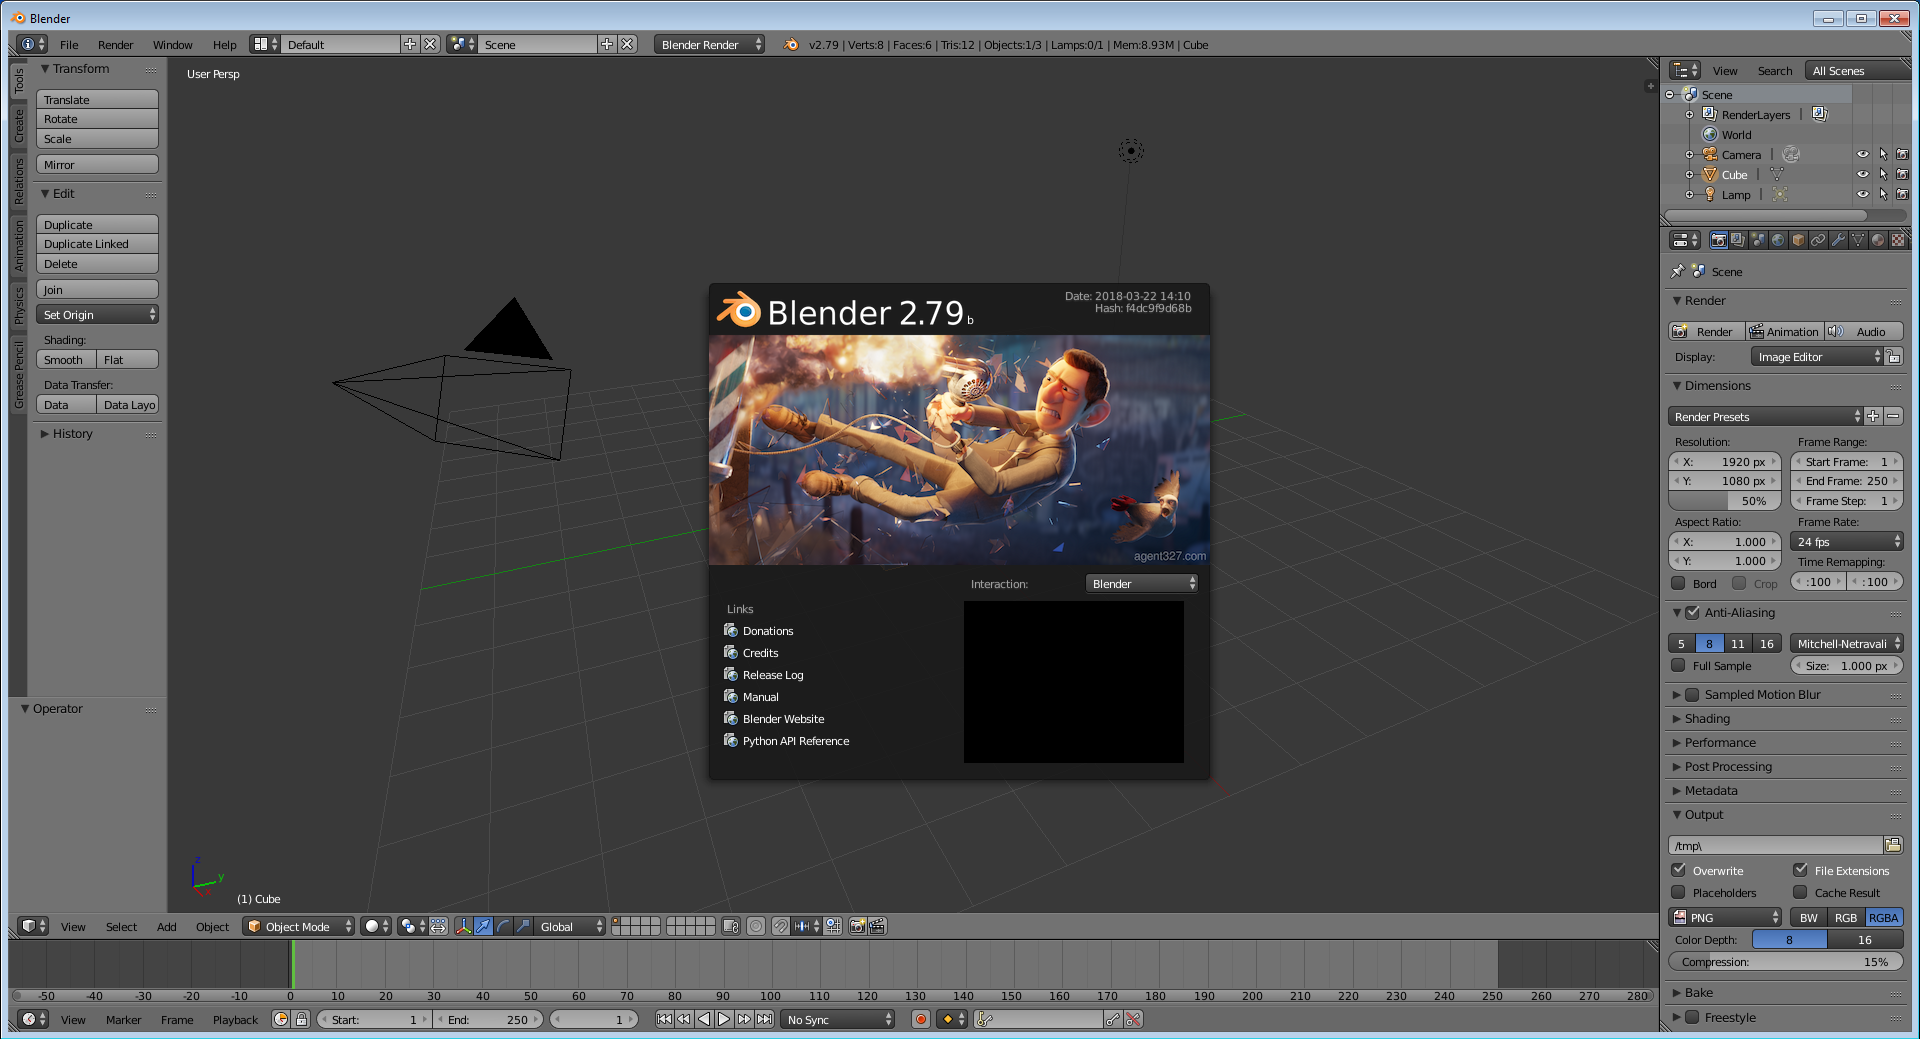1920x1039 pixels.
Task: Disable the Anti-Aliasing checkbox
Action: pos(1692,612)
